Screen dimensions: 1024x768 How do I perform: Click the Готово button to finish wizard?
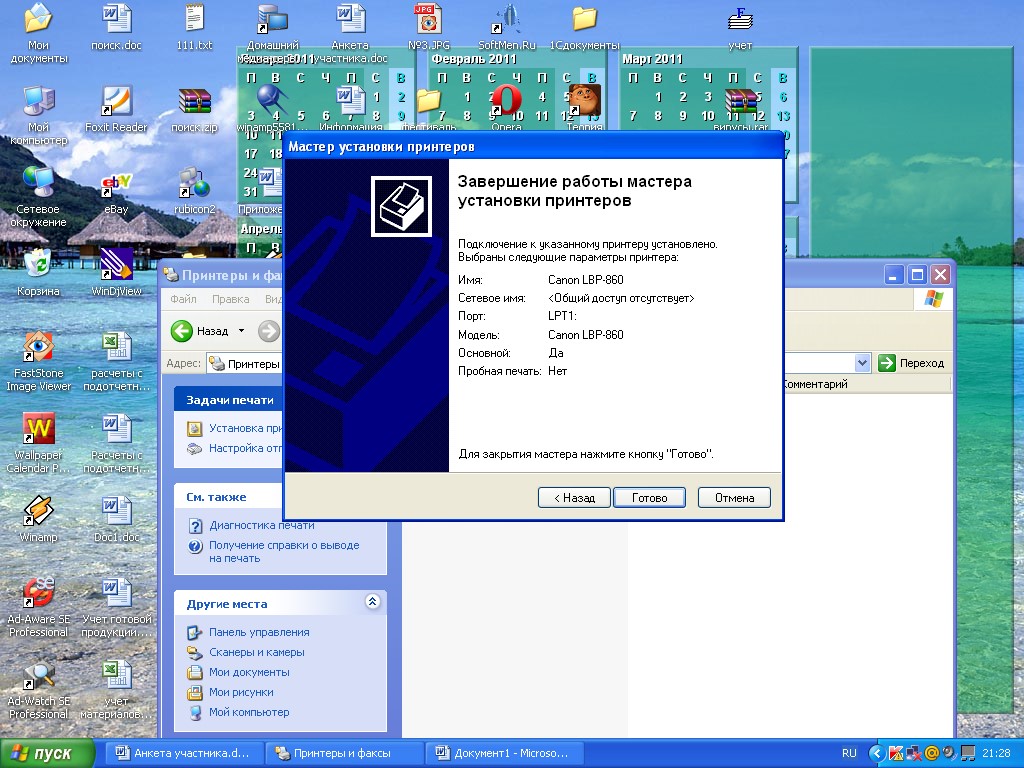click(649, 497)
